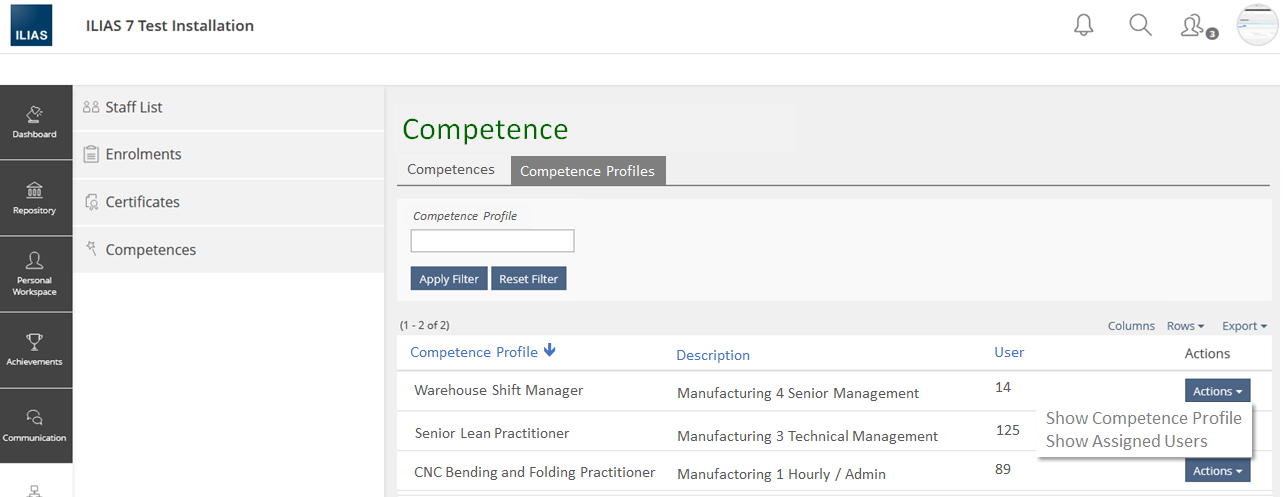Open Enrolments submenu item
This screenshot has height=497, width=1285.
[143, 154]
